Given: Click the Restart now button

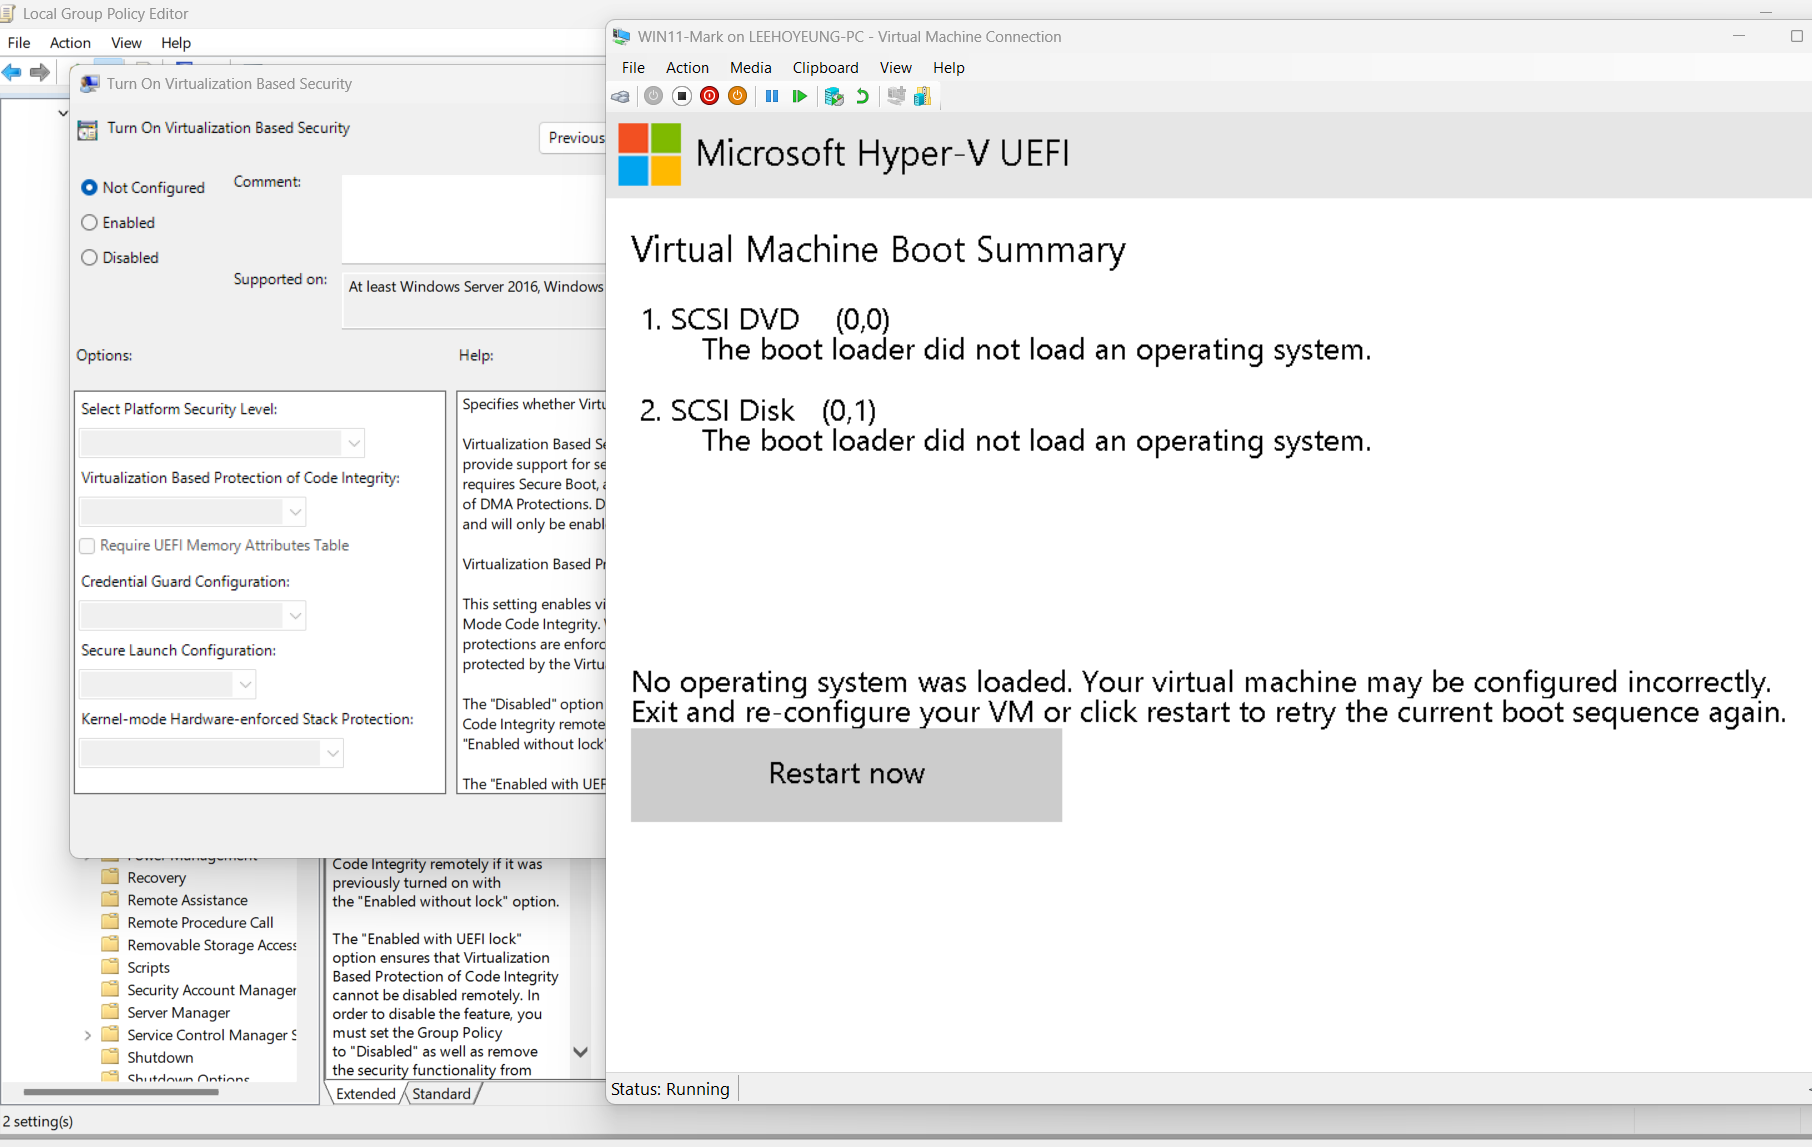Looking at the screenshot, I should click(x=845, y=774).
